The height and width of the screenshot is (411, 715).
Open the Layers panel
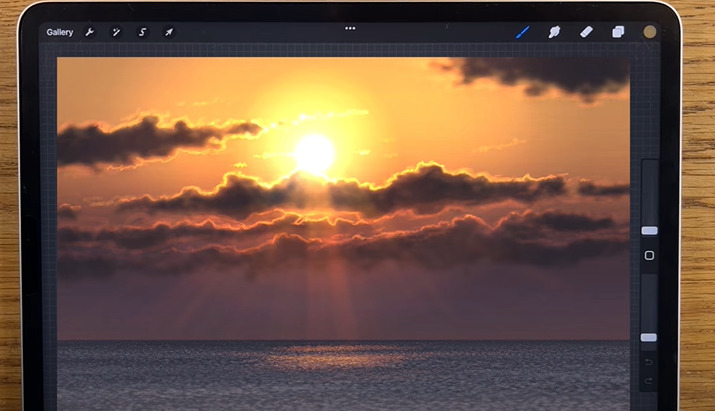(618, 32)
